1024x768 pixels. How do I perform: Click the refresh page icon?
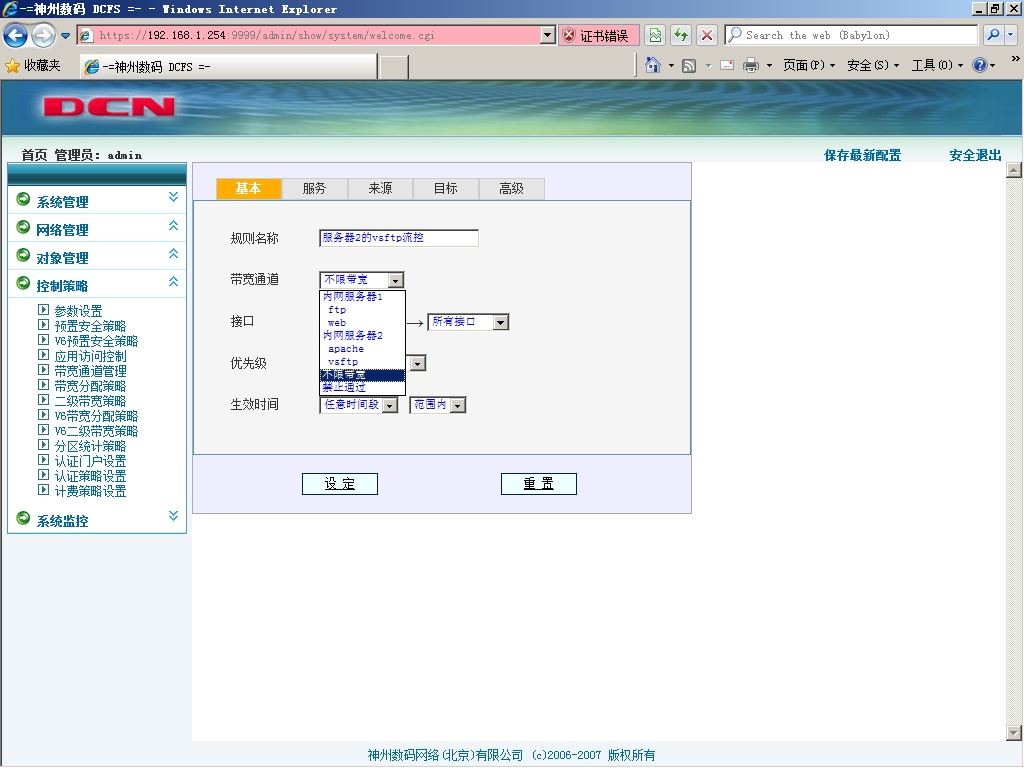[681, 35]
